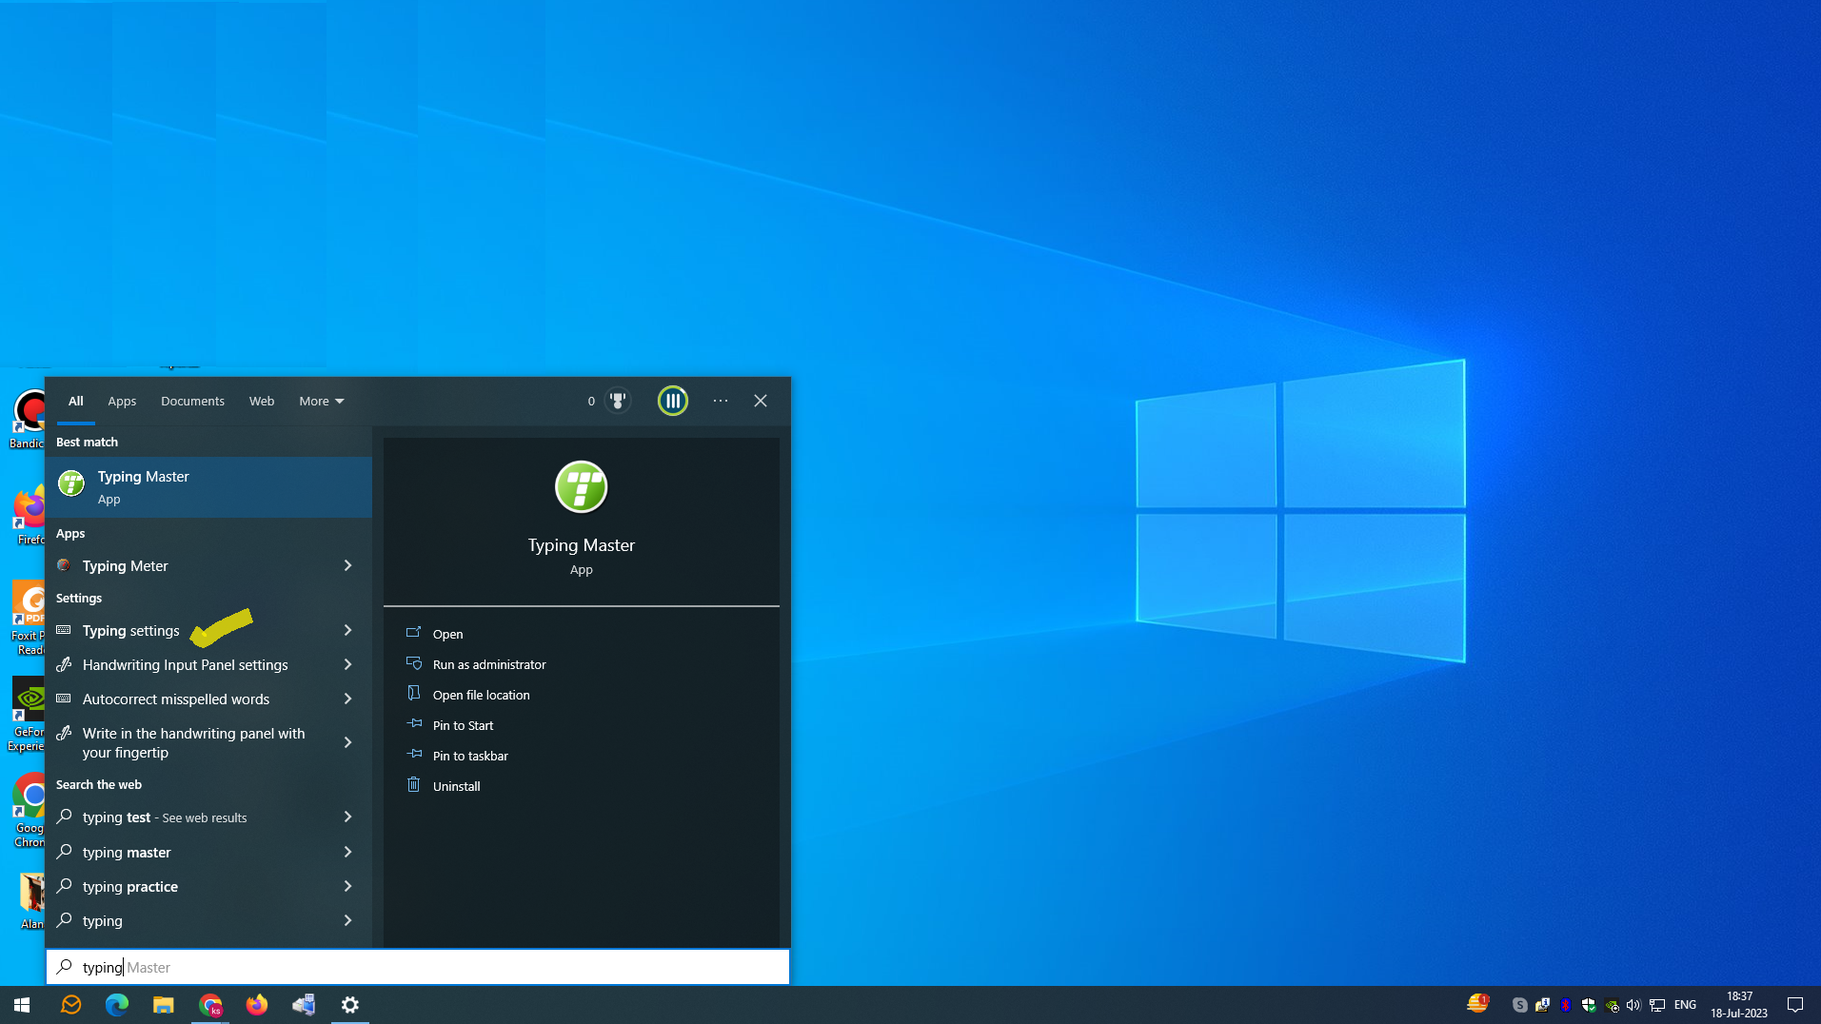Open Settings gear on taskbar

click(x=350, y=1005)
